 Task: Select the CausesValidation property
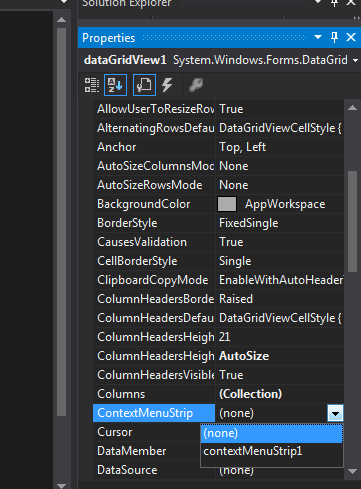point(142,242)
